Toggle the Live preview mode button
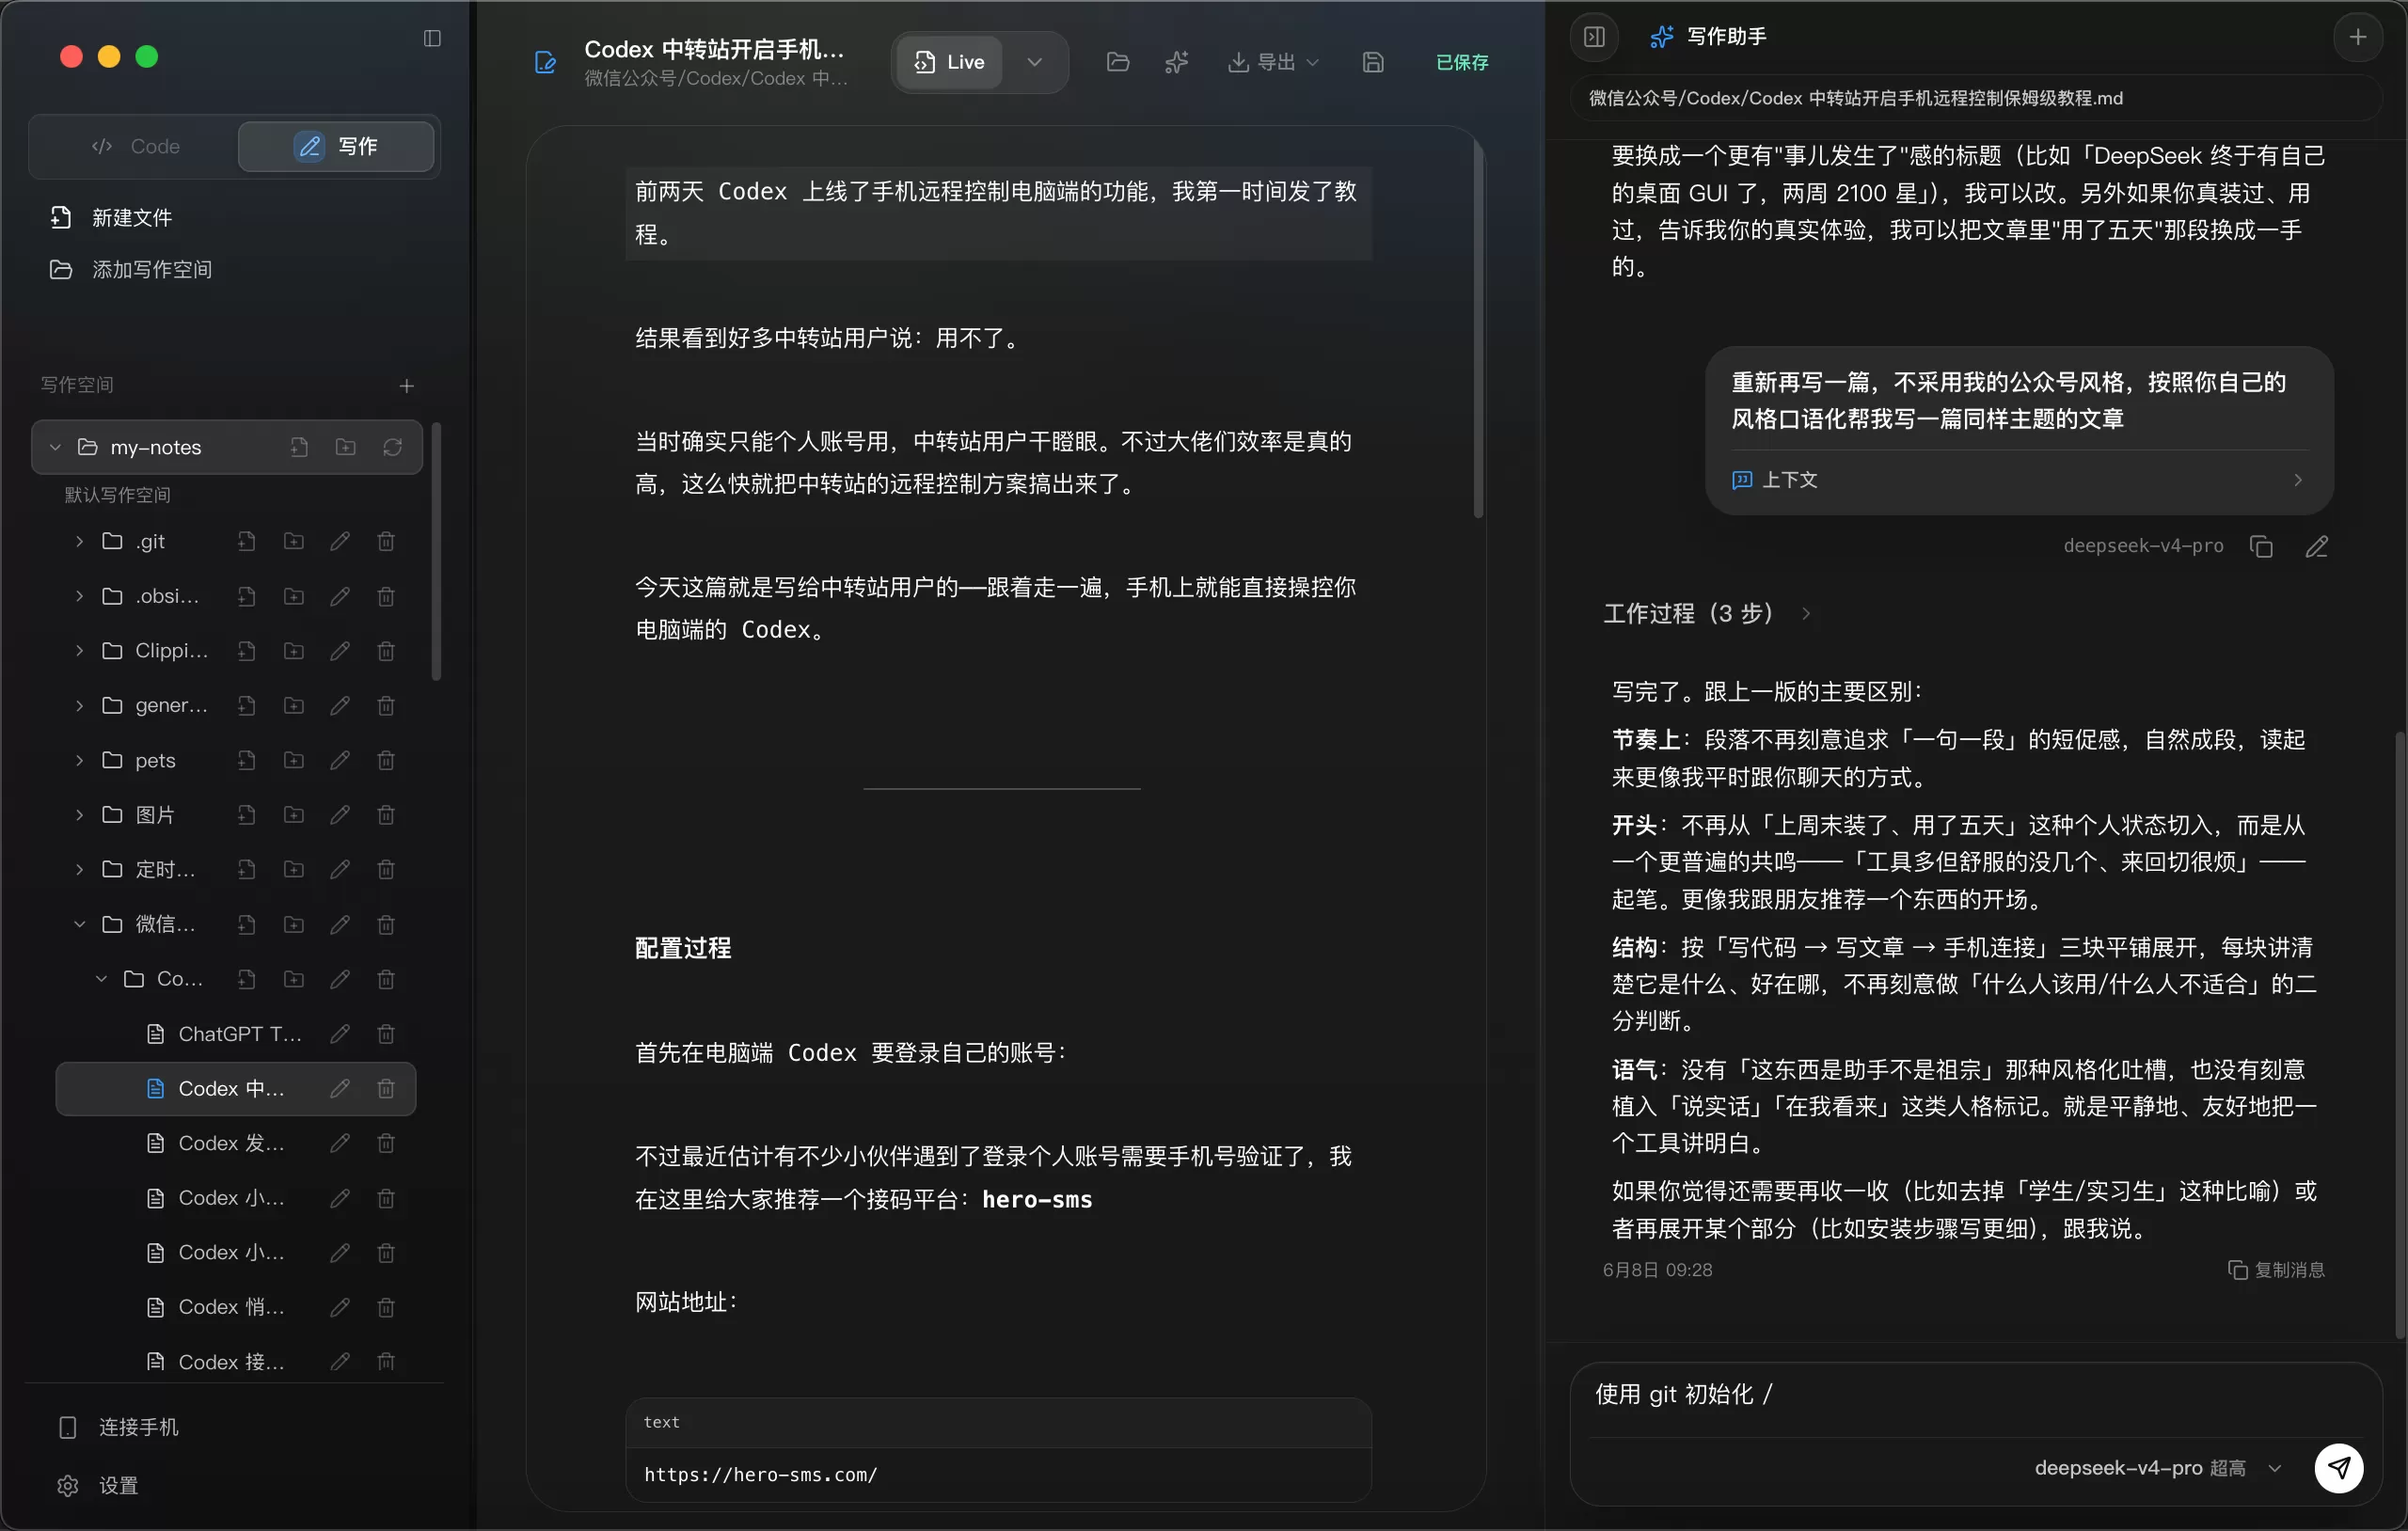The width and height of the screenshot is (2408, 1531). (x=949, y=62)
